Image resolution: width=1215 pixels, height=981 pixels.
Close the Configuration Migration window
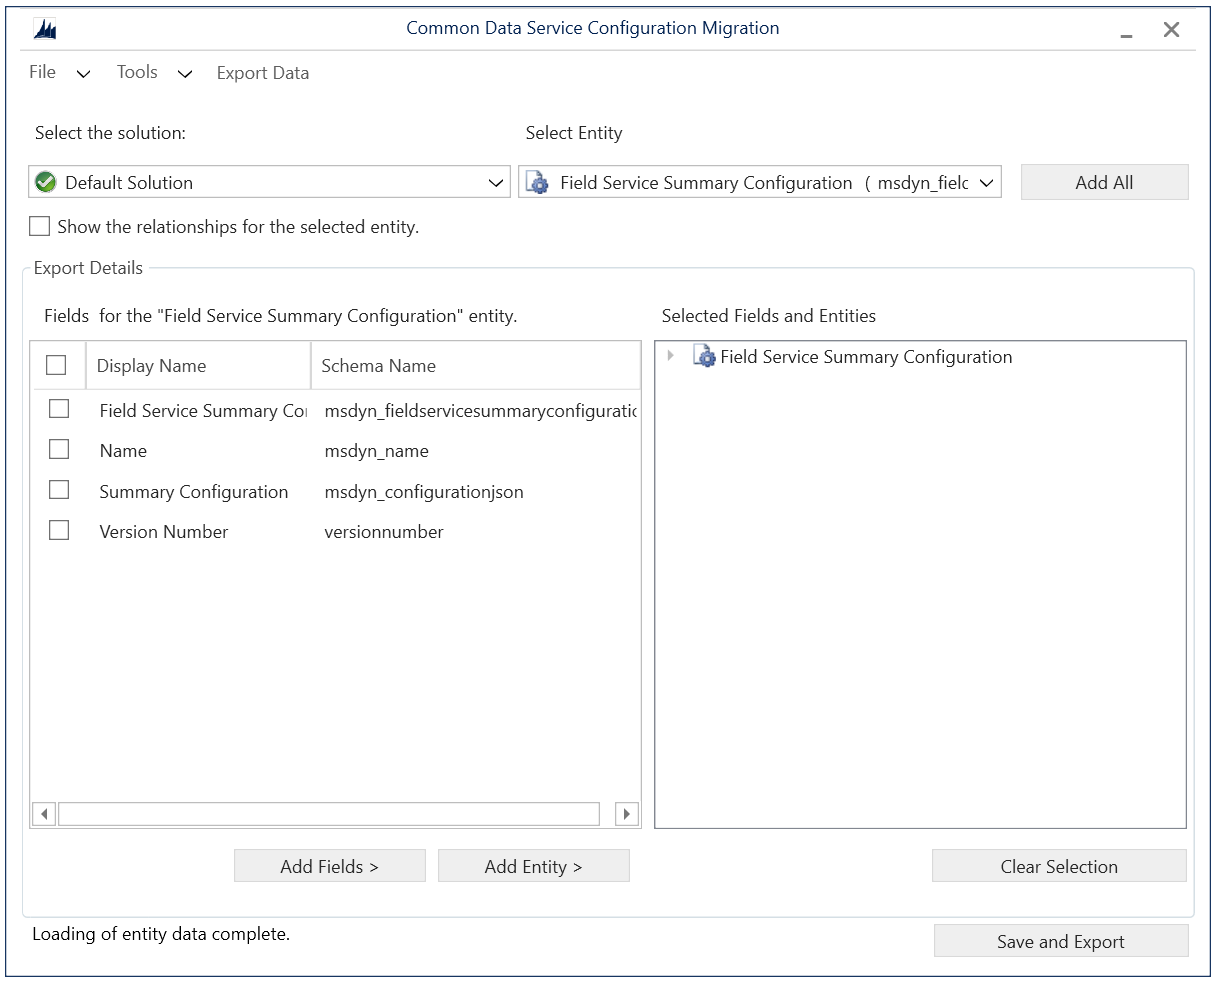coord(1171,30)
